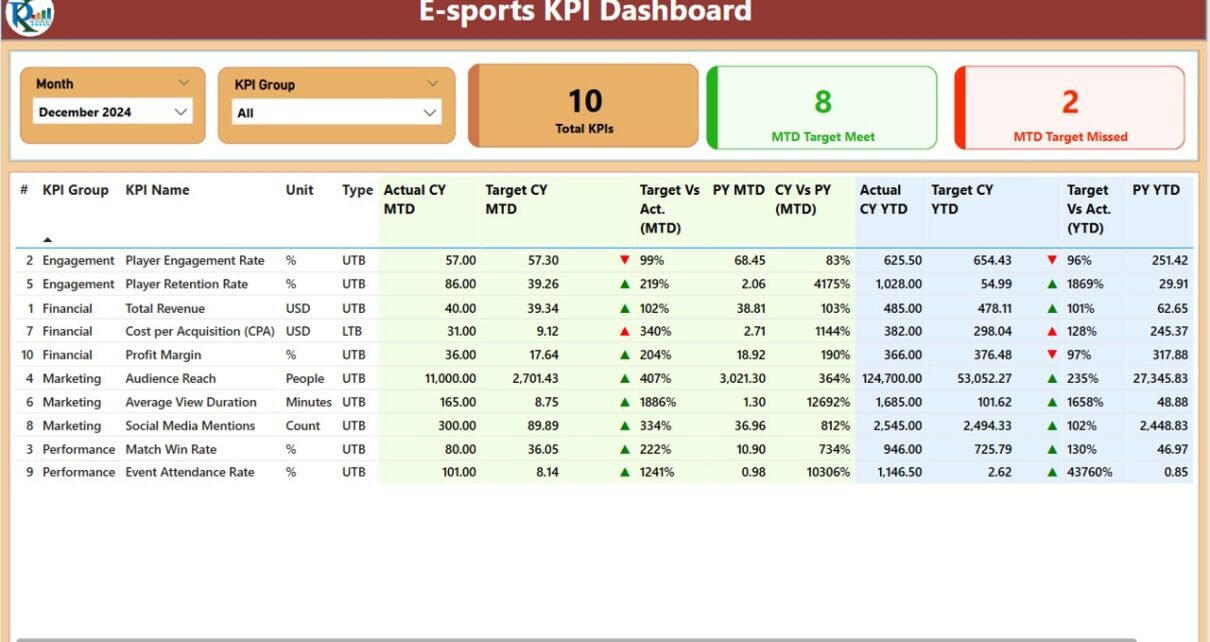Click red down arrow in Player Engagement Rate row
This screenshot has height=642, width=1210.
[625, 261]
